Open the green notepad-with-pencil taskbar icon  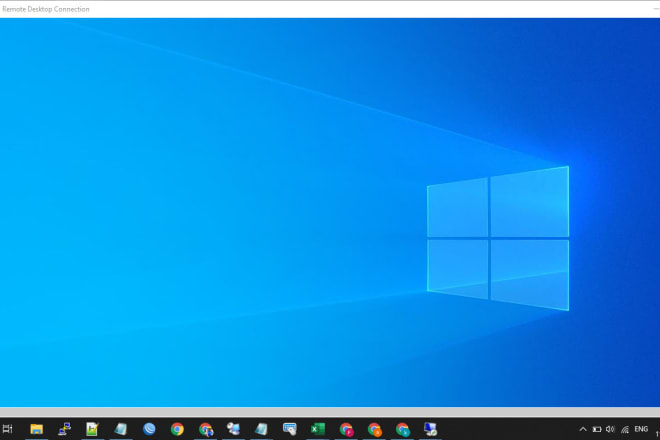pyautogui.click(x=92, y=429)
